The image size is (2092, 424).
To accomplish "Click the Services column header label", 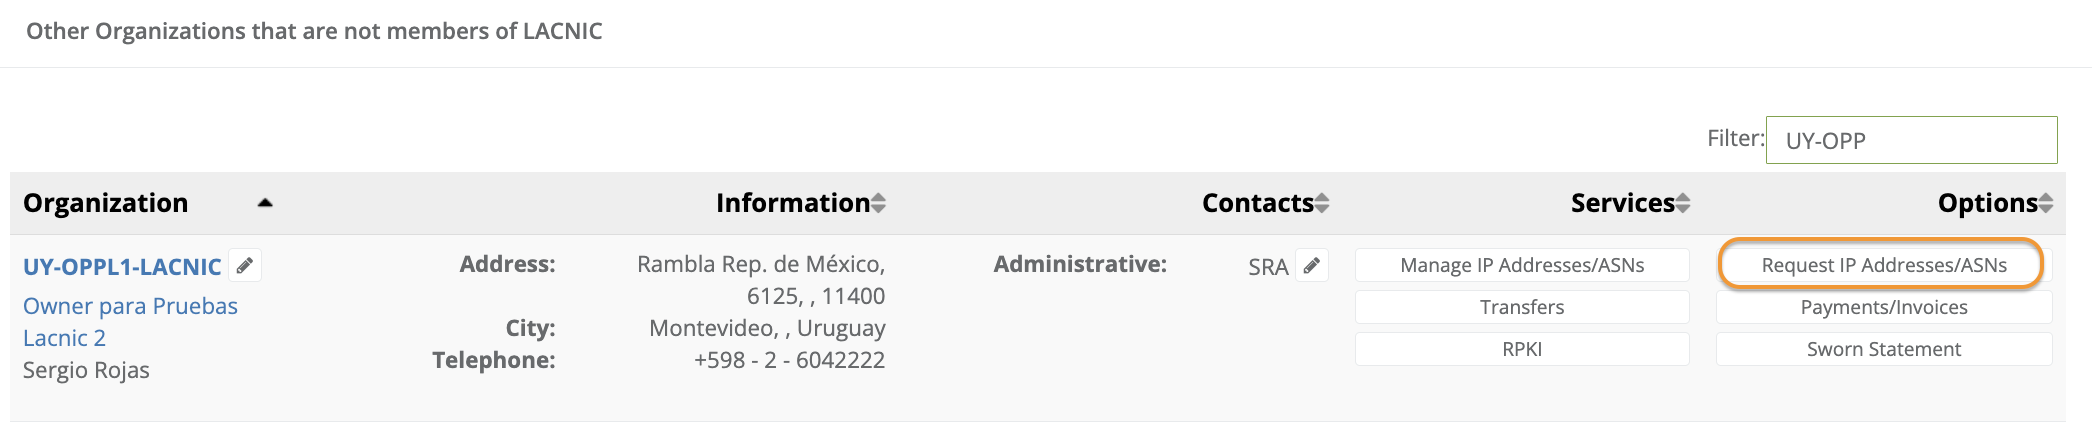I will [1622, 203].
